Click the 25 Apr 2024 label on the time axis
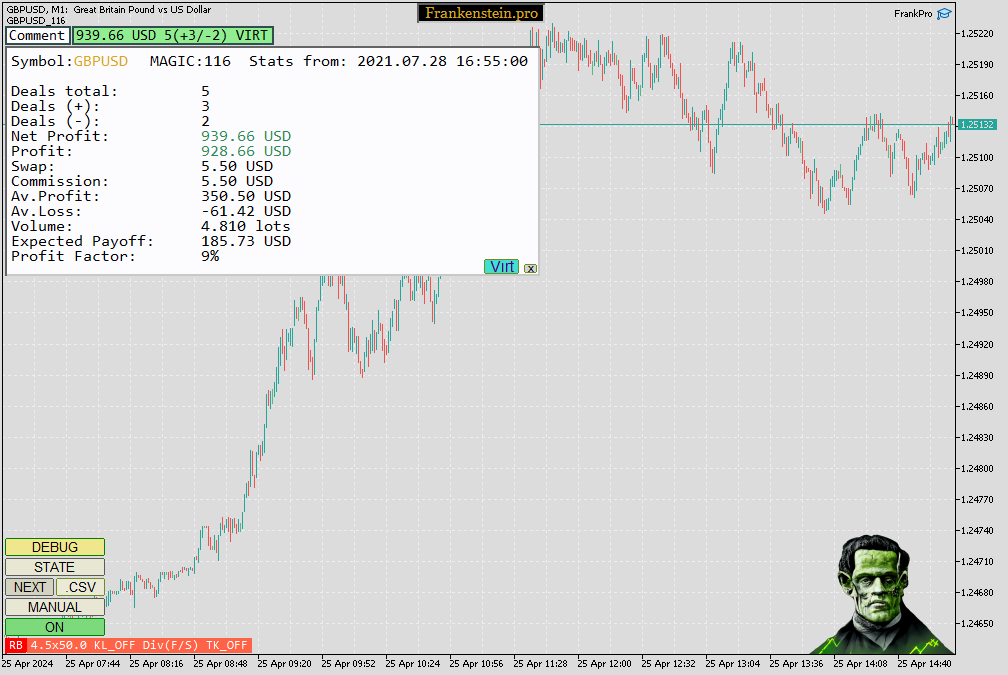 [x=27, y=663]
